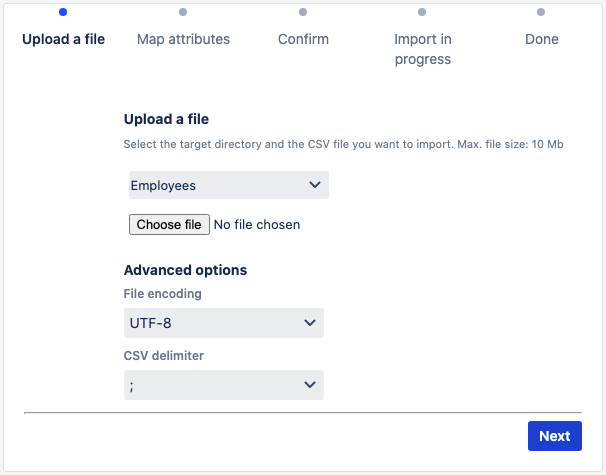The height and width of the screenshot is (475, 606).
Task: Click the CSV delimiter label
Action: [164, 355]
